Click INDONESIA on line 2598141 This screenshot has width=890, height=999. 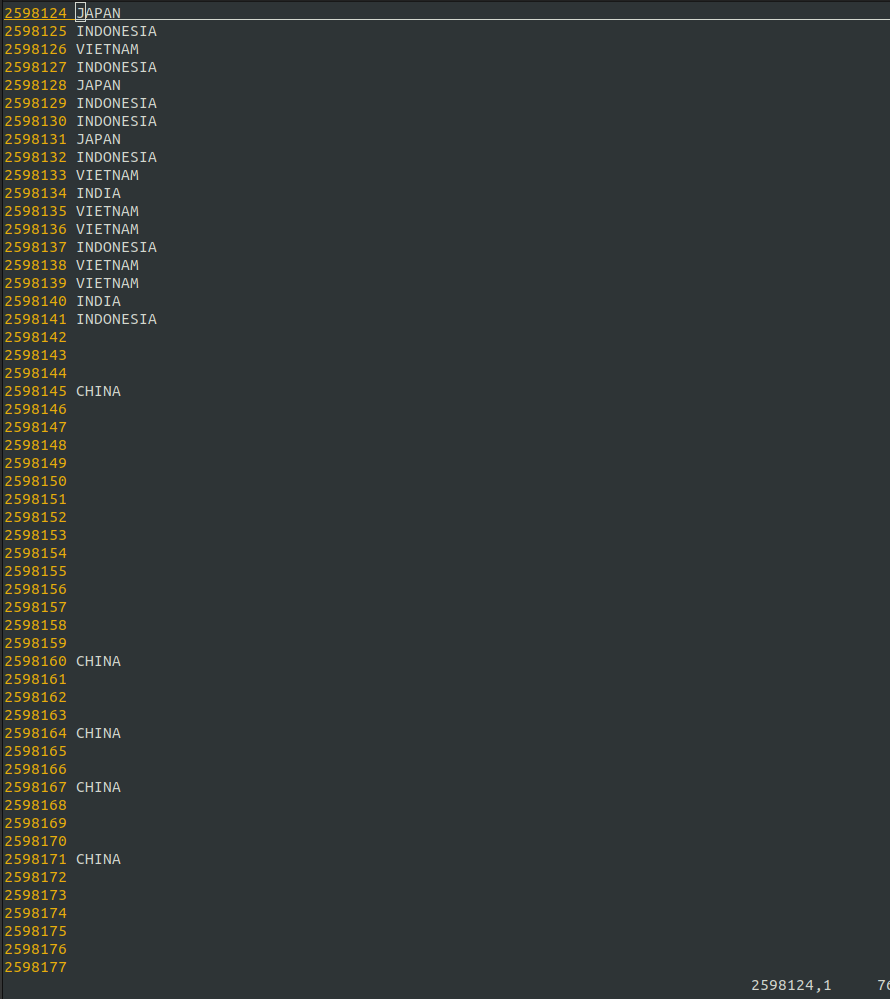pyautogui.click(x=116, y=319)
